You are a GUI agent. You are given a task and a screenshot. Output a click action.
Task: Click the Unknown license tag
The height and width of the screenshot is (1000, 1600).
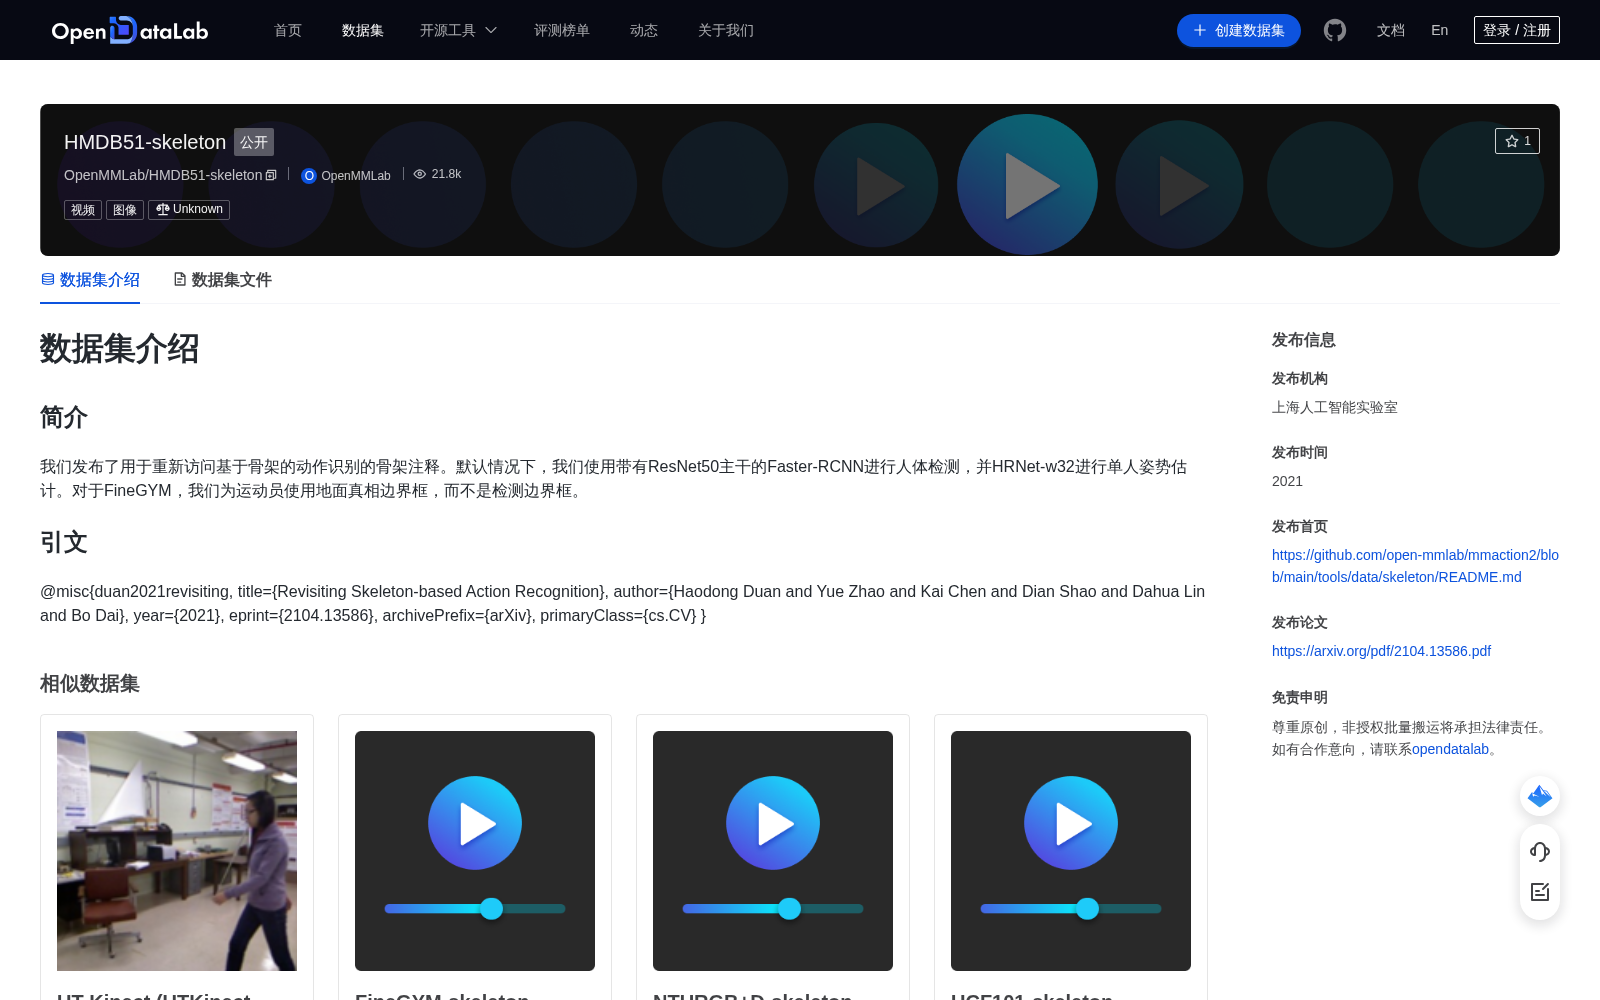(x=189, y=210)
